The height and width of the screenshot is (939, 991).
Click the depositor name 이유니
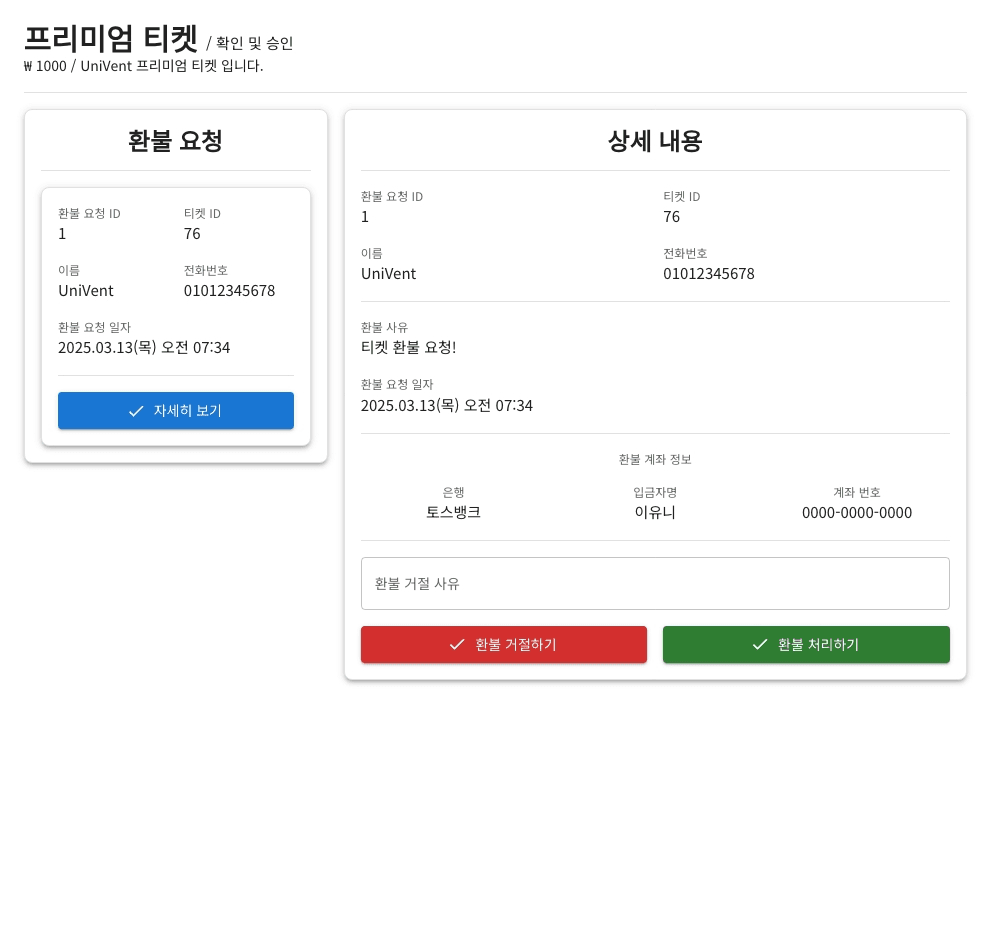655,512
